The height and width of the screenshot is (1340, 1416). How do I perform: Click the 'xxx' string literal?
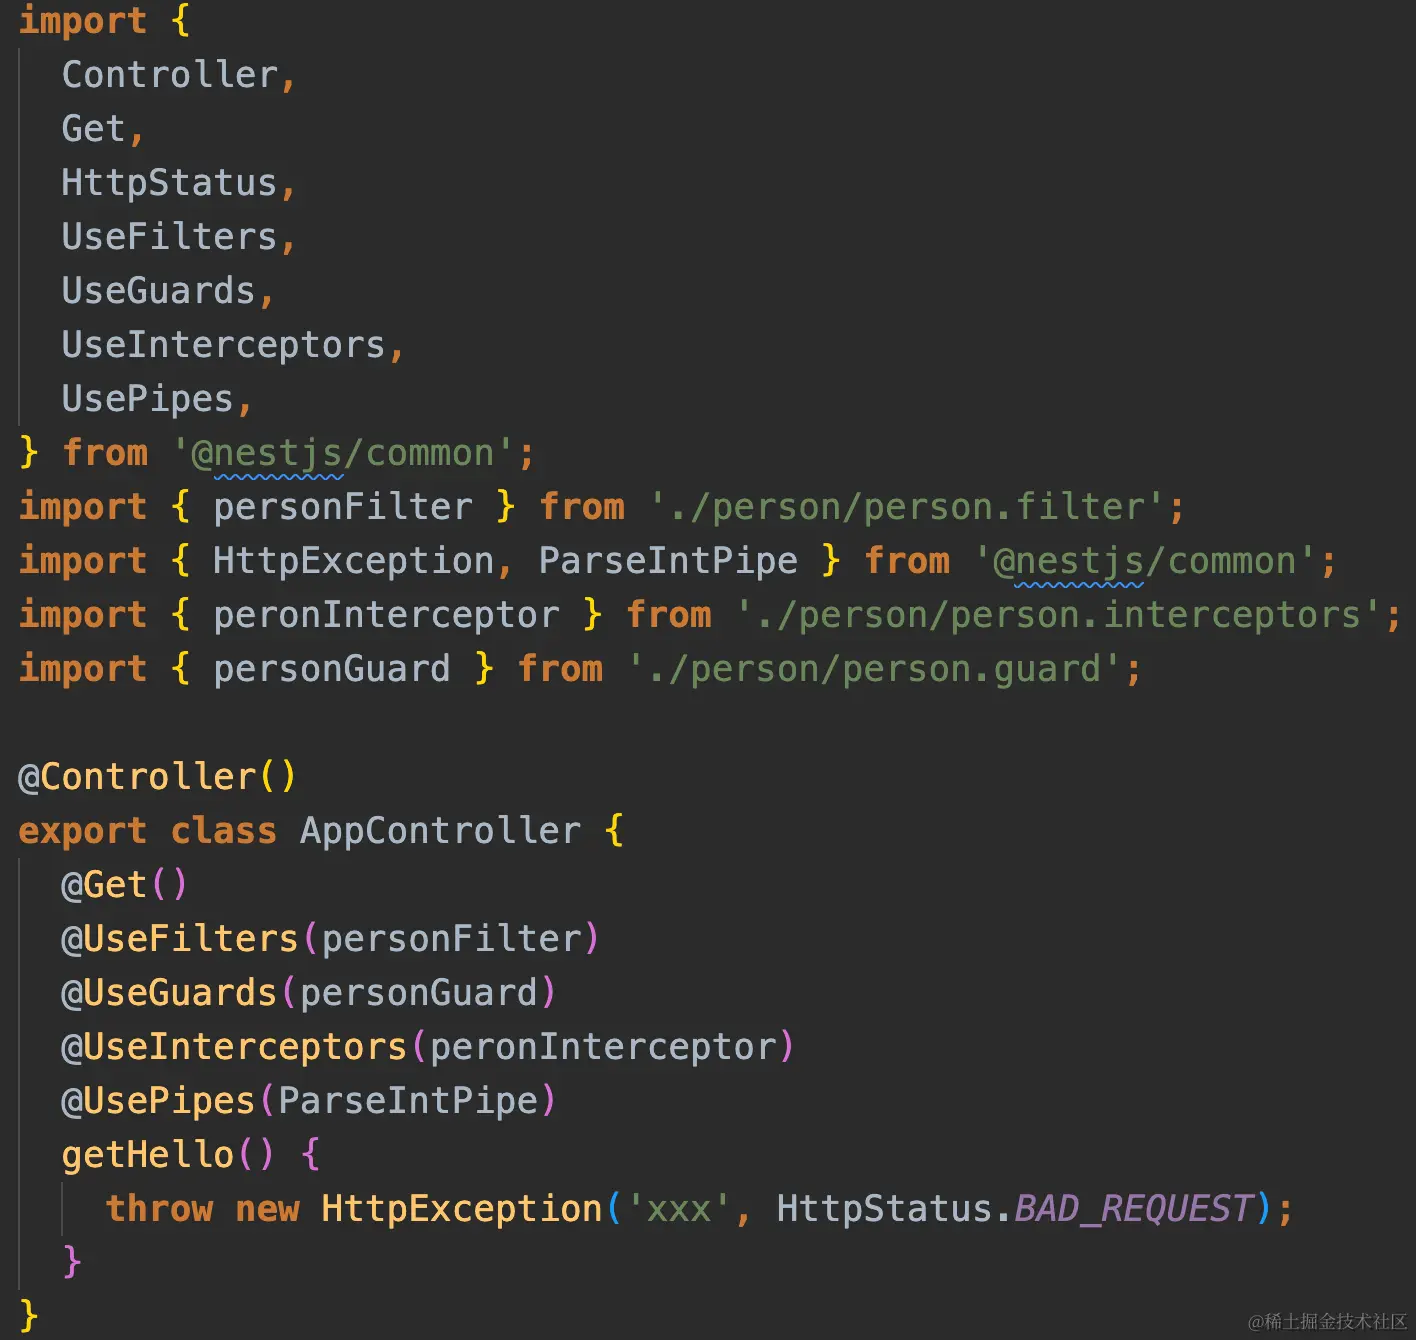click(679, 1209)
